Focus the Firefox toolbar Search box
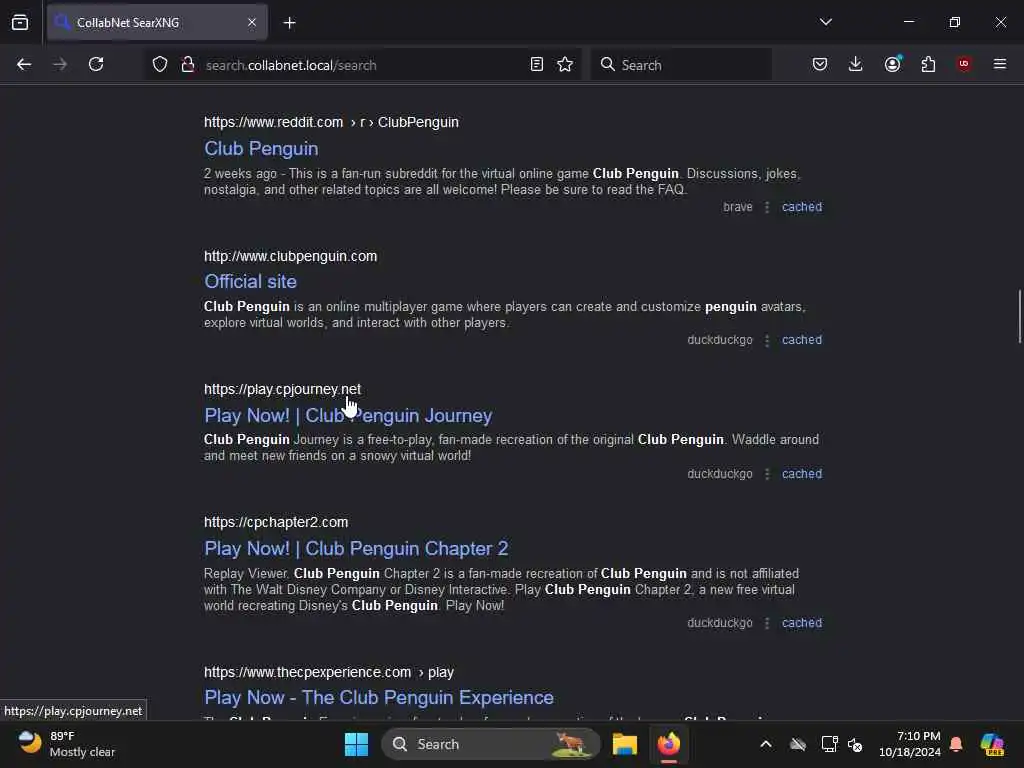1024x768 pixels. tap(681, 65)
